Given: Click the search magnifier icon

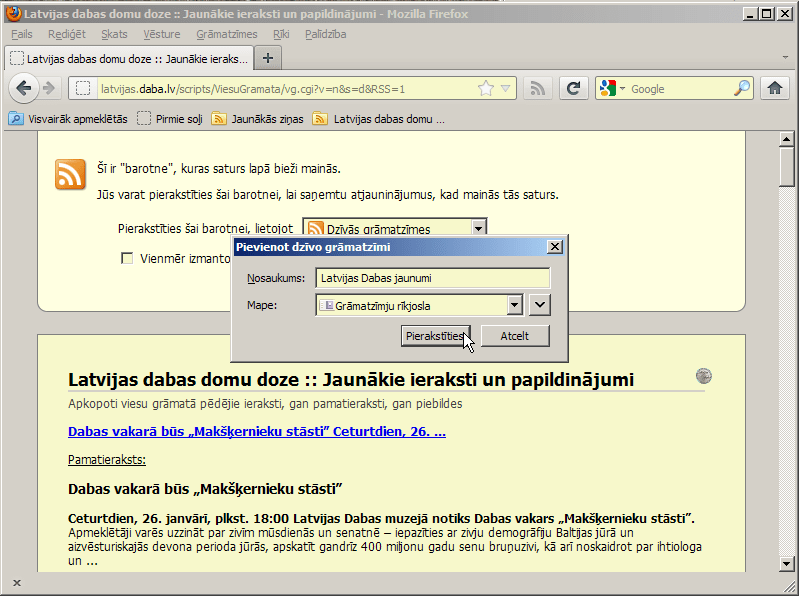Looking at the screenshot, I should click(742, 89).
